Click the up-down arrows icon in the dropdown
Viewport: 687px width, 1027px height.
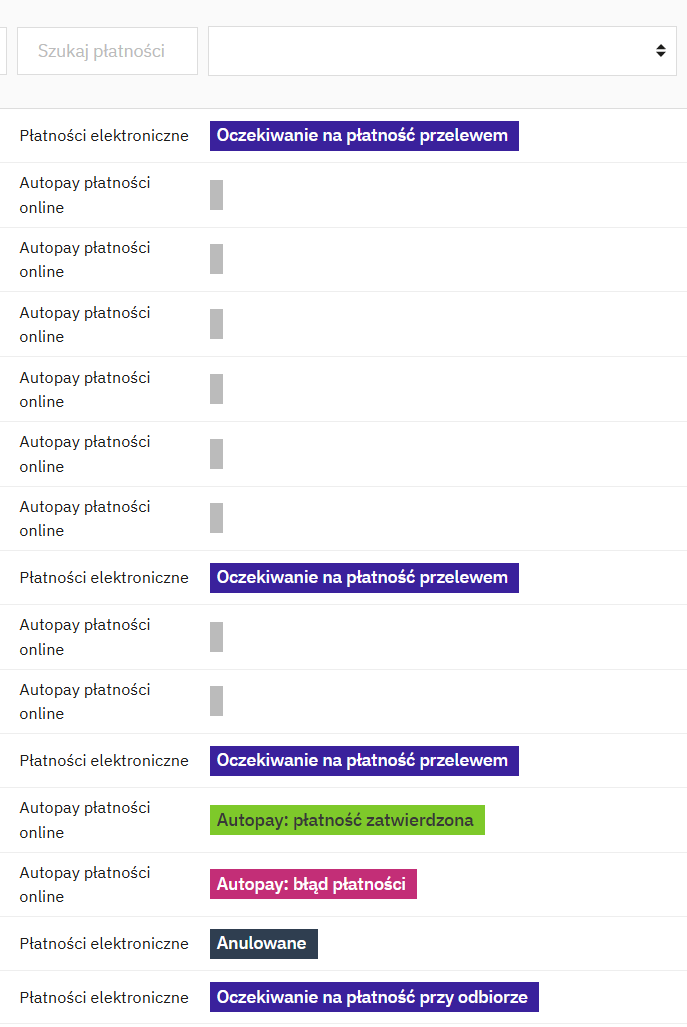click(x=661, y=50)
